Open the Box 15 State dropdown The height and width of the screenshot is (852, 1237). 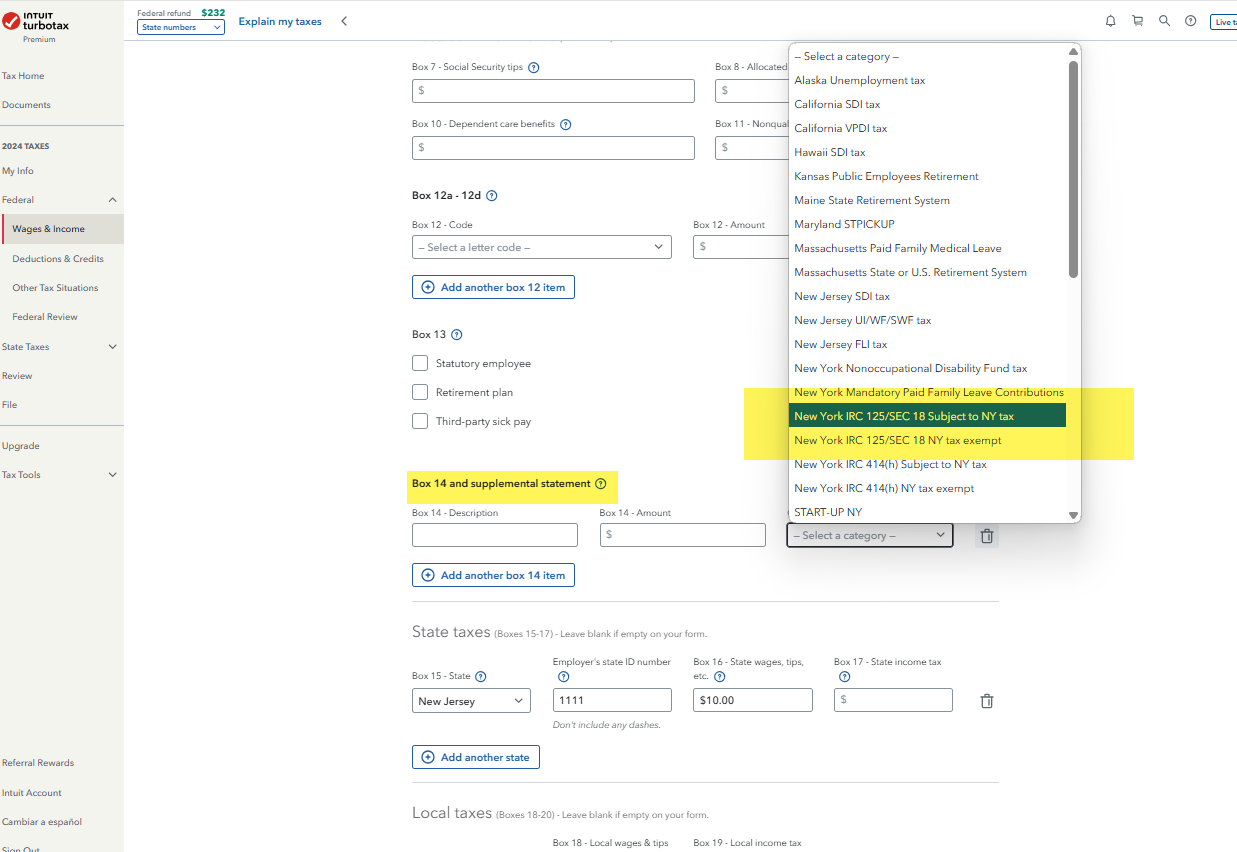[x=471, y=701]
